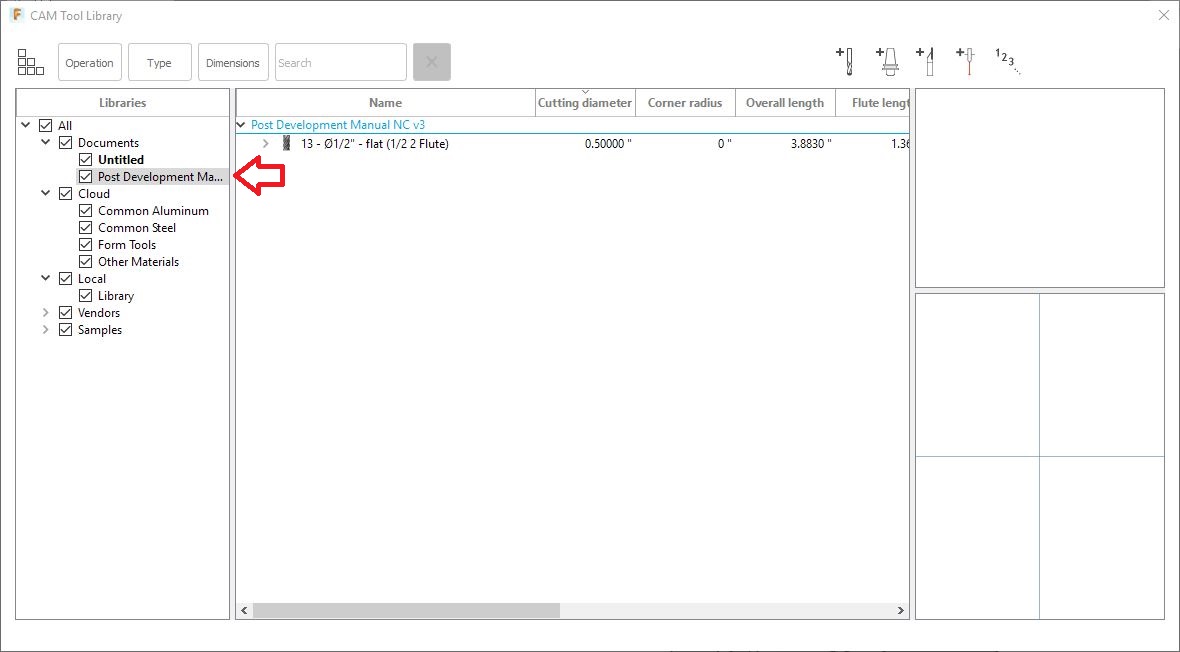Click inside the Search field
This screenshot has width=1180, height=652.
tap(340, 61)
